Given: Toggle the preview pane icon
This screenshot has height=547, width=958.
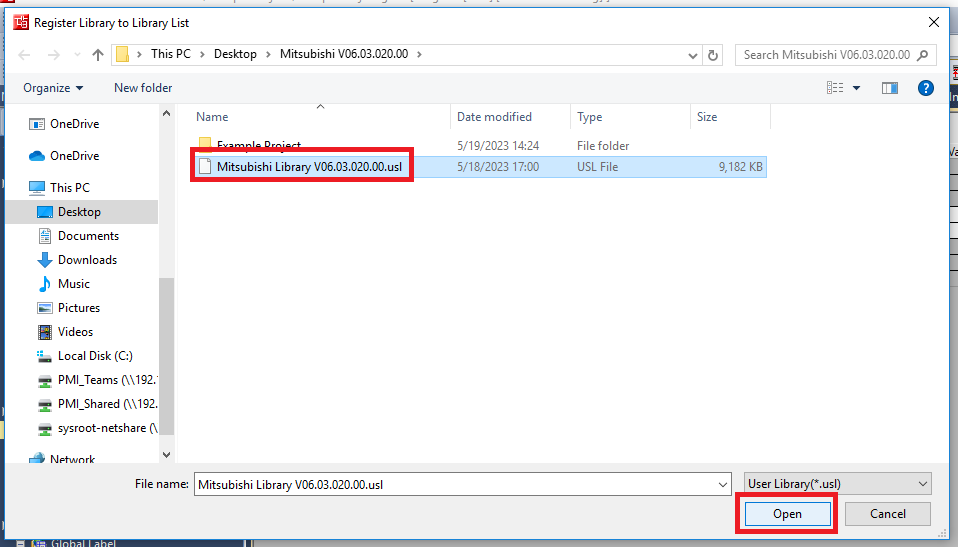Looking at the screenshot, I should click(x=889, y=88).
